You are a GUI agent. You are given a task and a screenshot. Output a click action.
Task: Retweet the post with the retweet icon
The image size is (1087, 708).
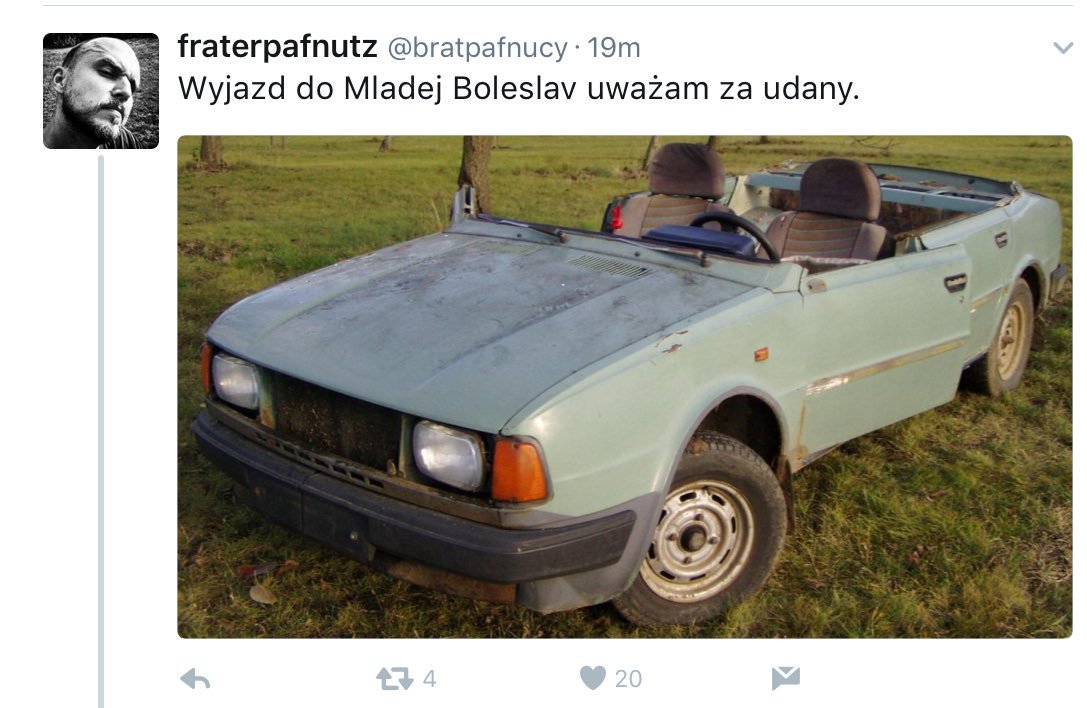tap(394, 678)
